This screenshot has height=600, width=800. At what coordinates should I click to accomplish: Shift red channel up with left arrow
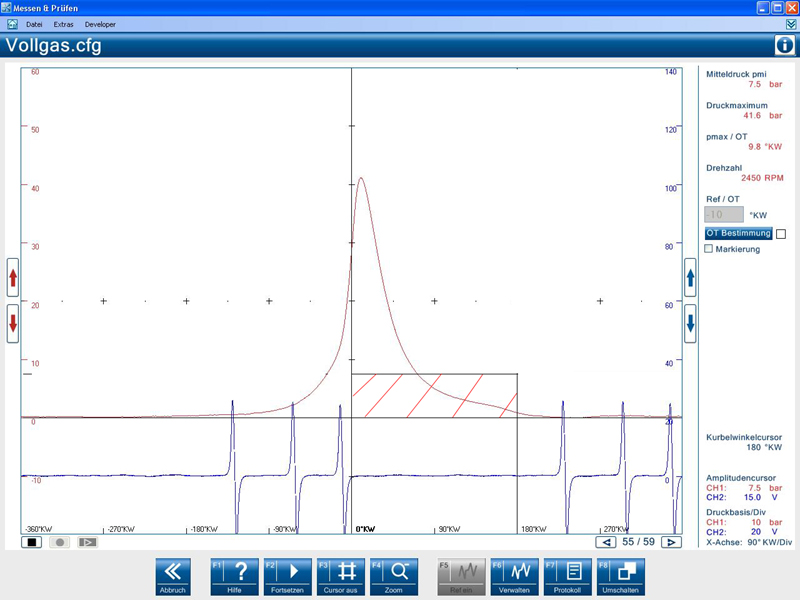13,278
